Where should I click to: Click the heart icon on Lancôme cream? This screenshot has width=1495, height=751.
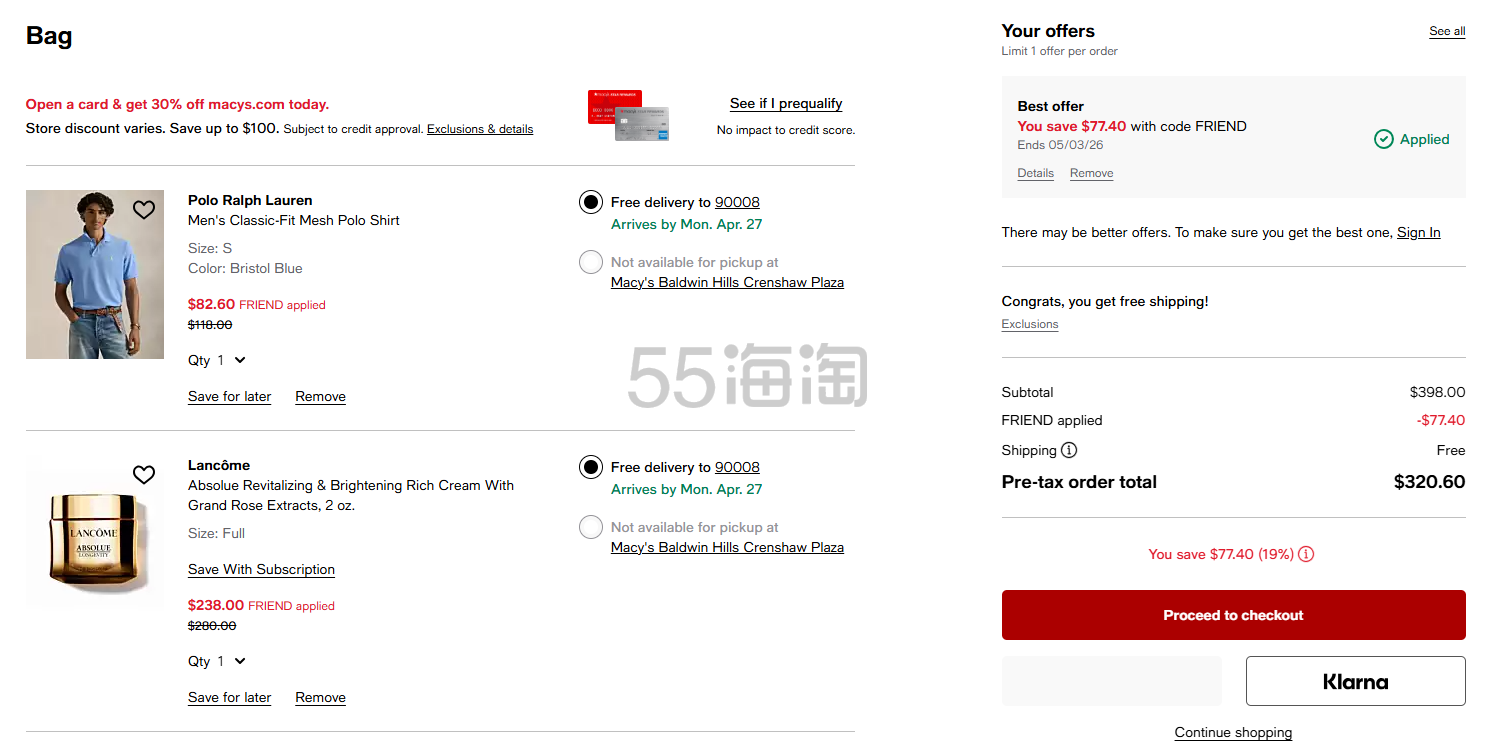(144, 475)
